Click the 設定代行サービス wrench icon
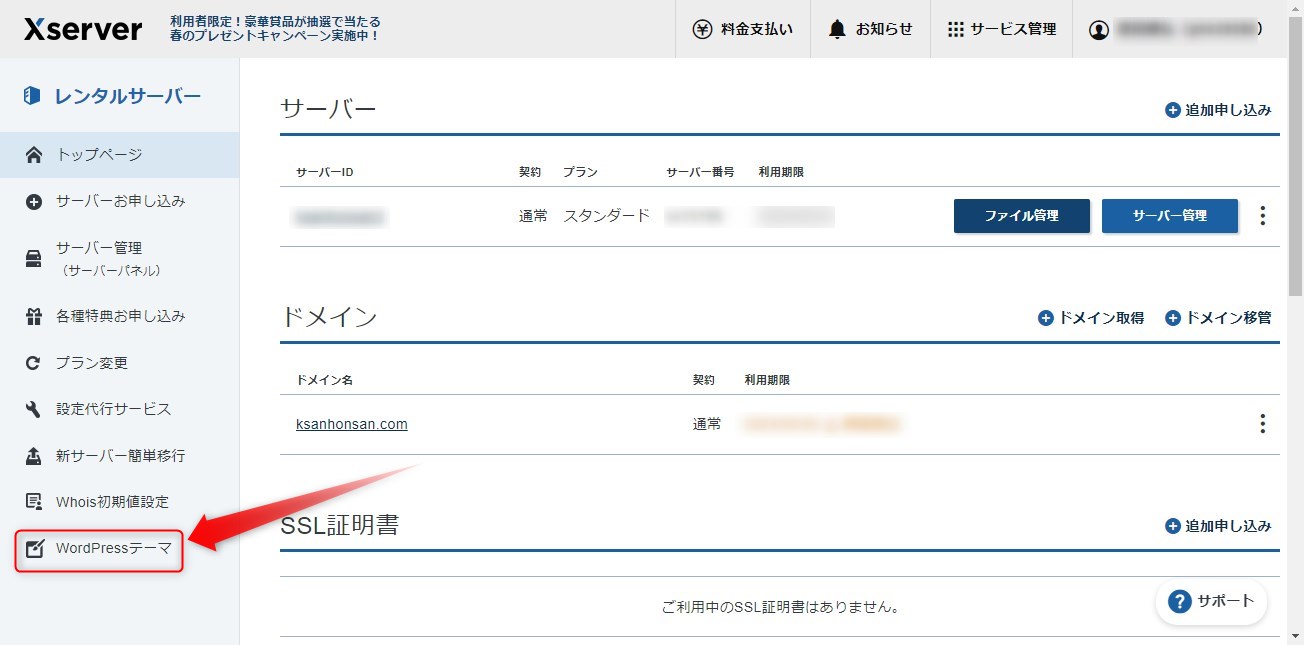 pyautogui.click(x=36, y=409)
